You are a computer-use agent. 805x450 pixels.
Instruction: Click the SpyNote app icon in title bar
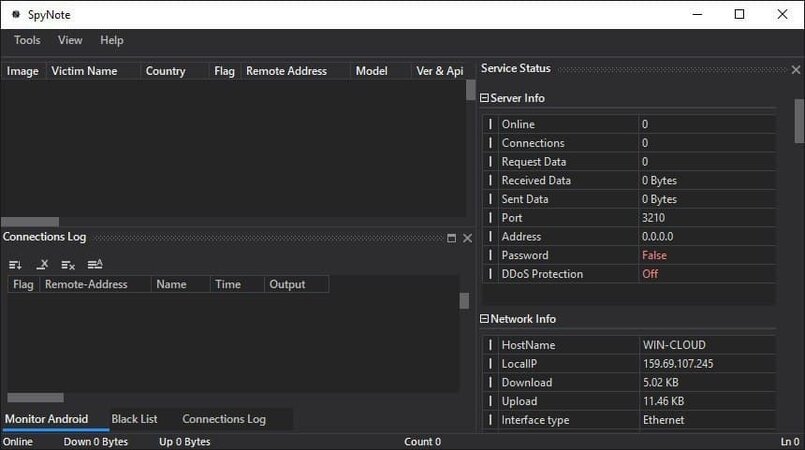coord(15,15)
